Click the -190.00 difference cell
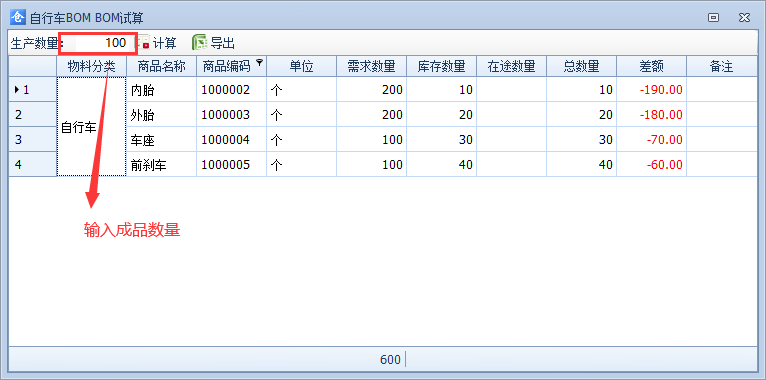 (x=652, y=89)
